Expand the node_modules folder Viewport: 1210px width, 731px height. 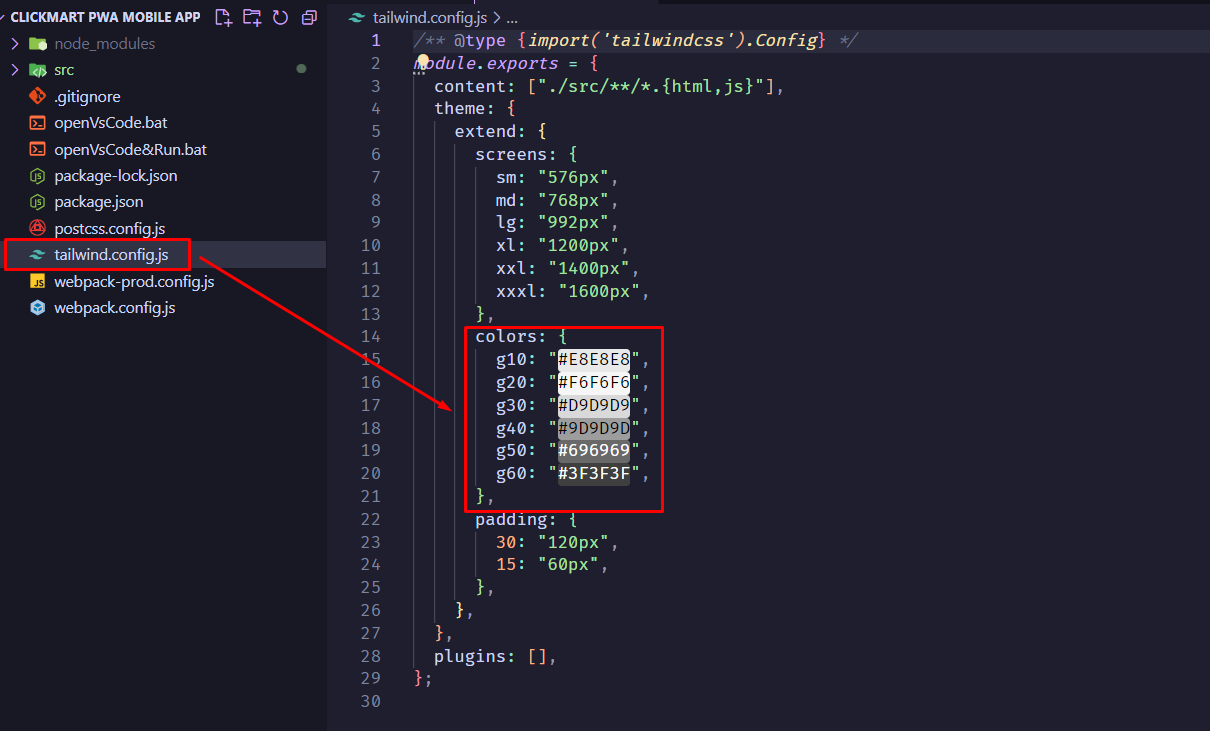(14, 43)
